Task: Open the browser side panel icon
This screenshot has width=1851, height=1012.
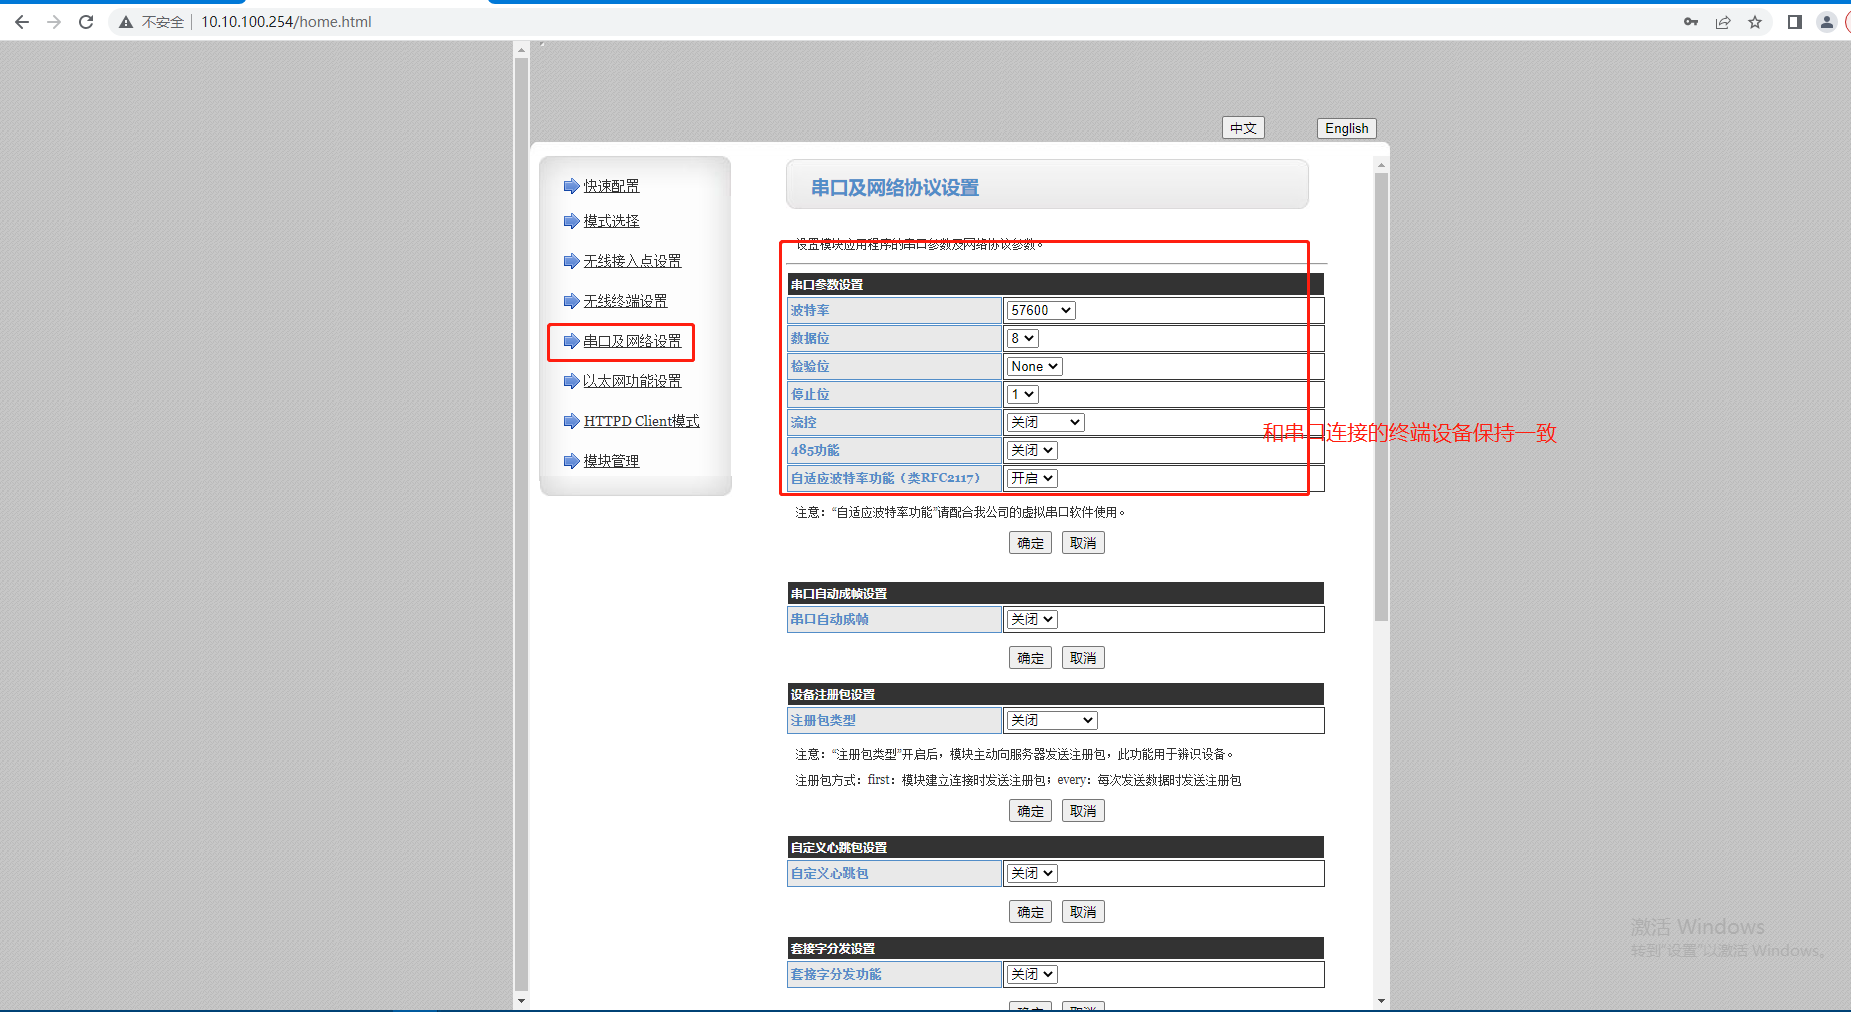Action: 1795,22
